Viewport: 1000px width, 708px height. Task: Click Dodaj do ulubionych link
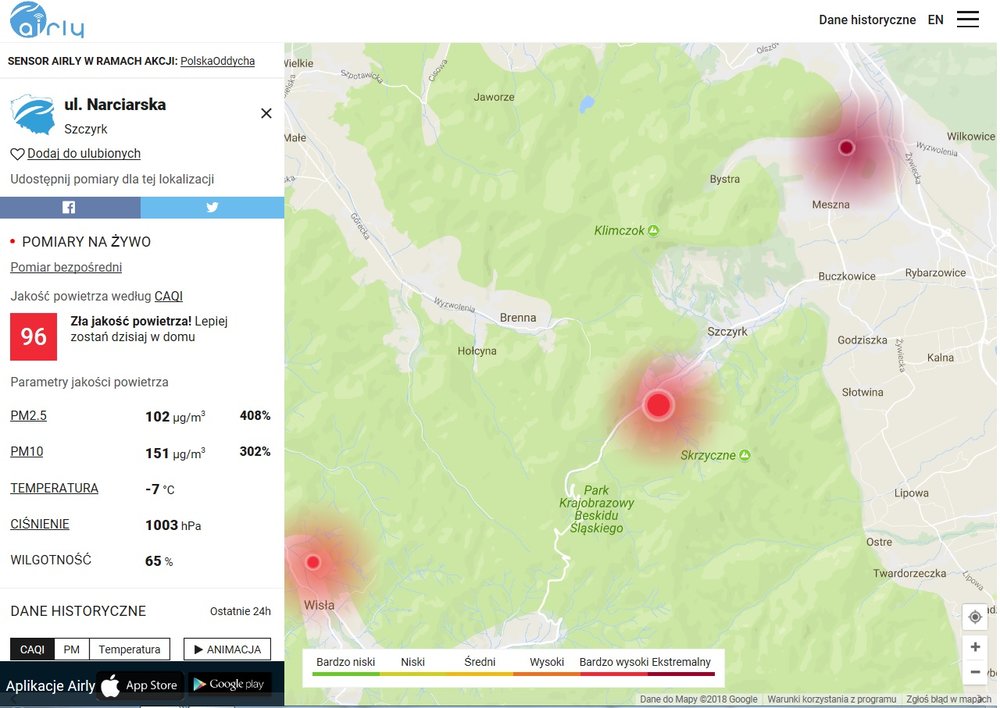coord(84,154)
